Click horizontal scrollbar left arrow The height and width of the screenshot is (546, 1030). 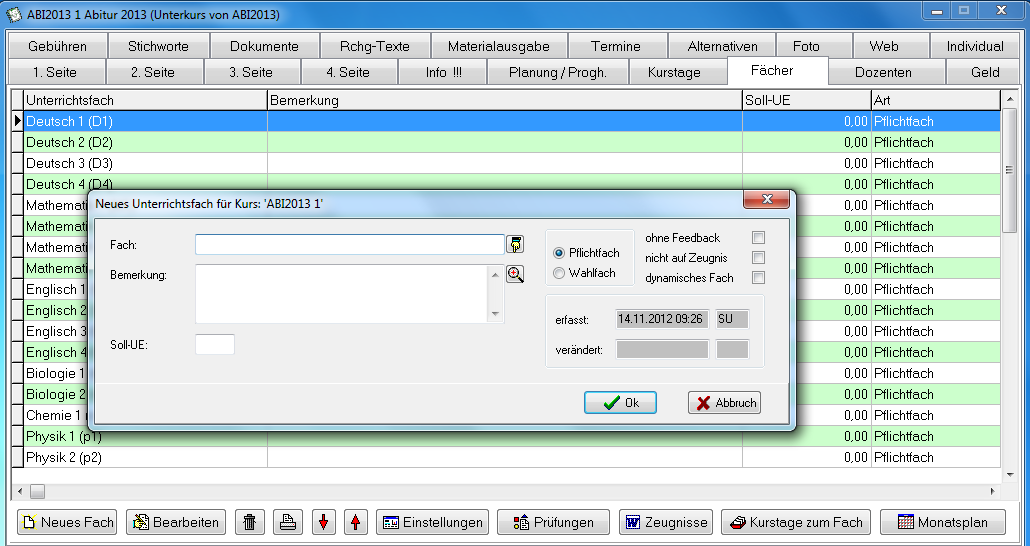pos(20,491)
